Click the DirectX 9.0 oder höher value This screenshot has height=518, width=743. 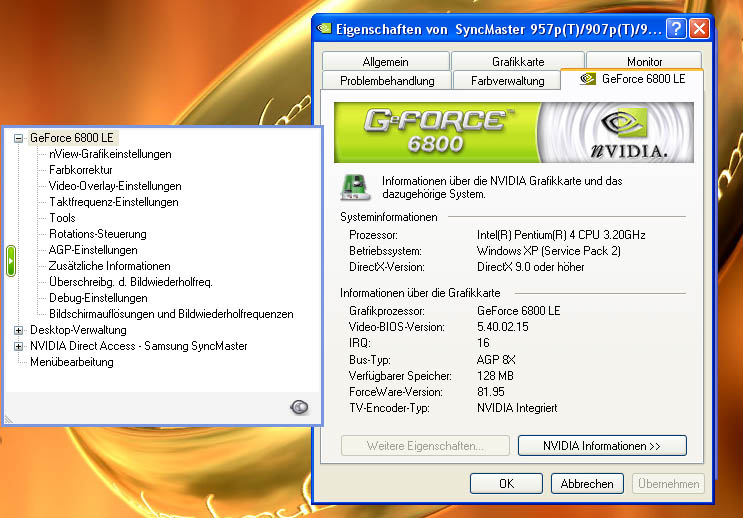click(x=530, y=267)
